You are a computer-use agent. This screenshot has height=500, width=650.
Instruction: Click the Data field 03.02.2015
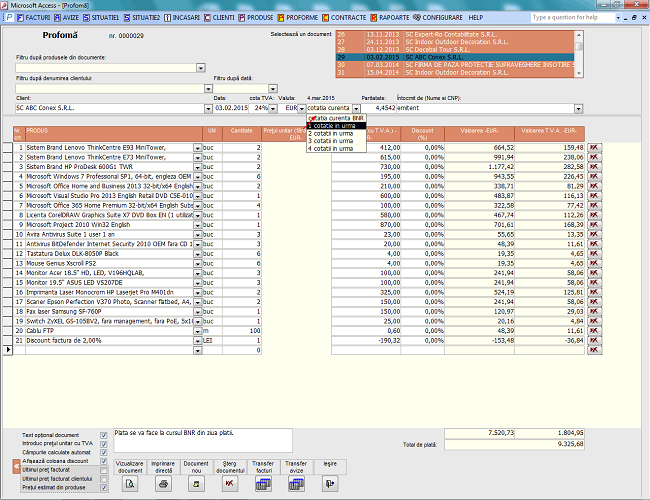tap(231, 108)
